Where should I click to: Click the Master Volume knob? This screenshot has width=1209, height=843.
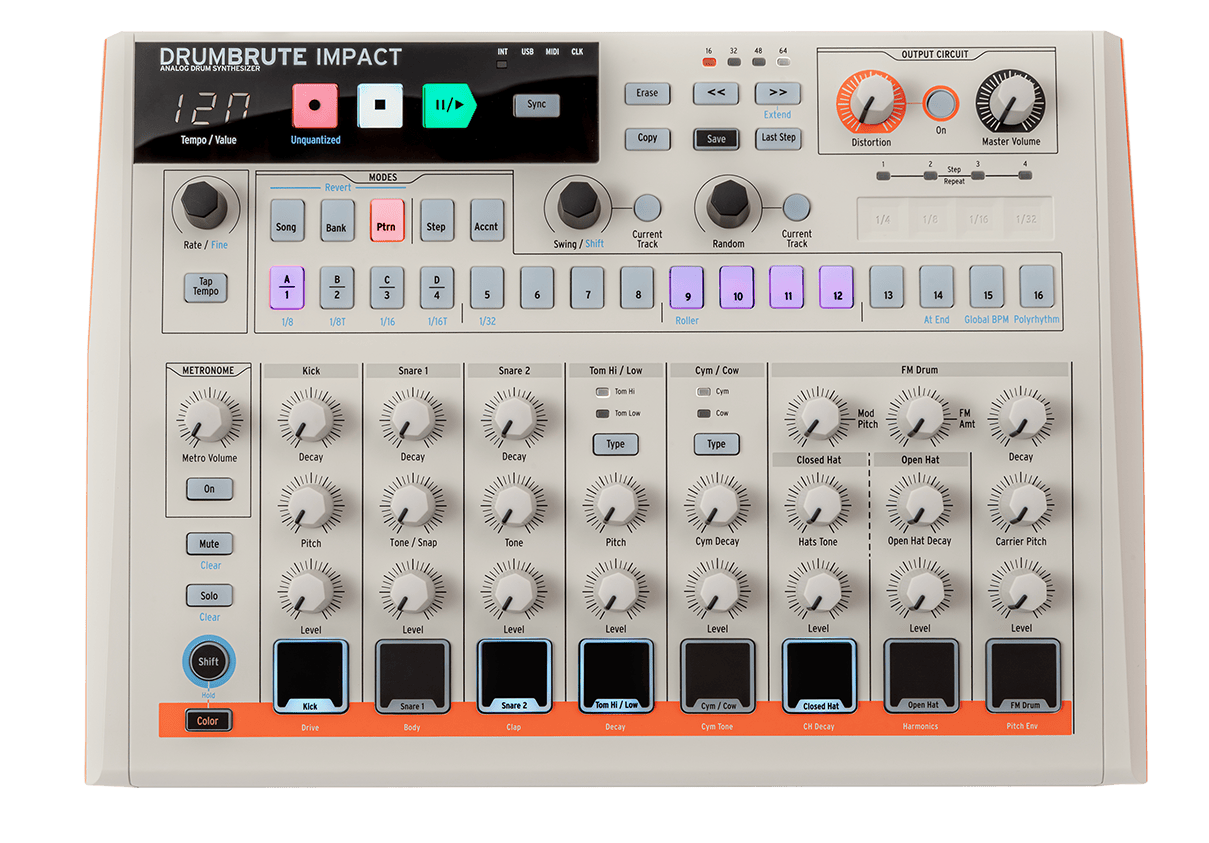[1009, 102]
